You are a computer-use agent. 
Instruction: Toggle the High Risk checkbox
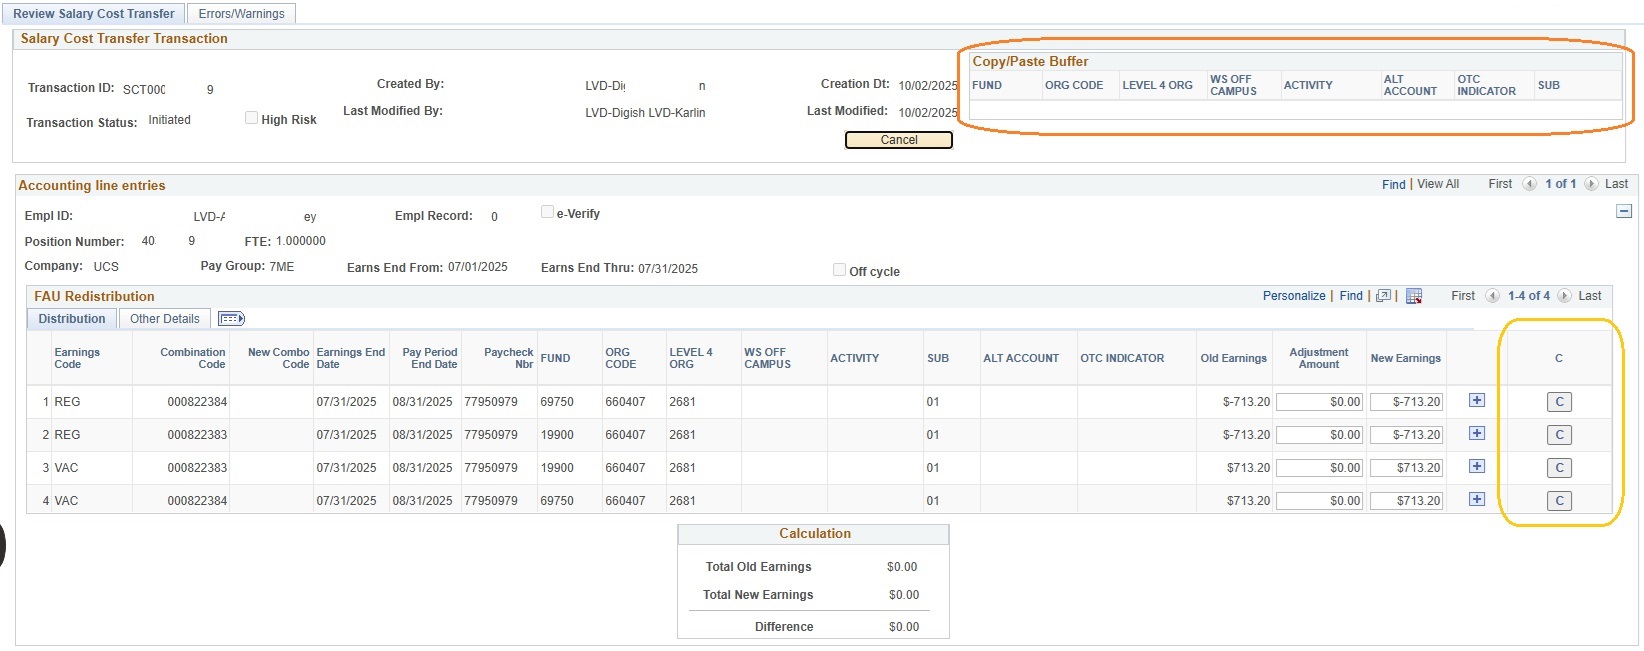(252, 118)
